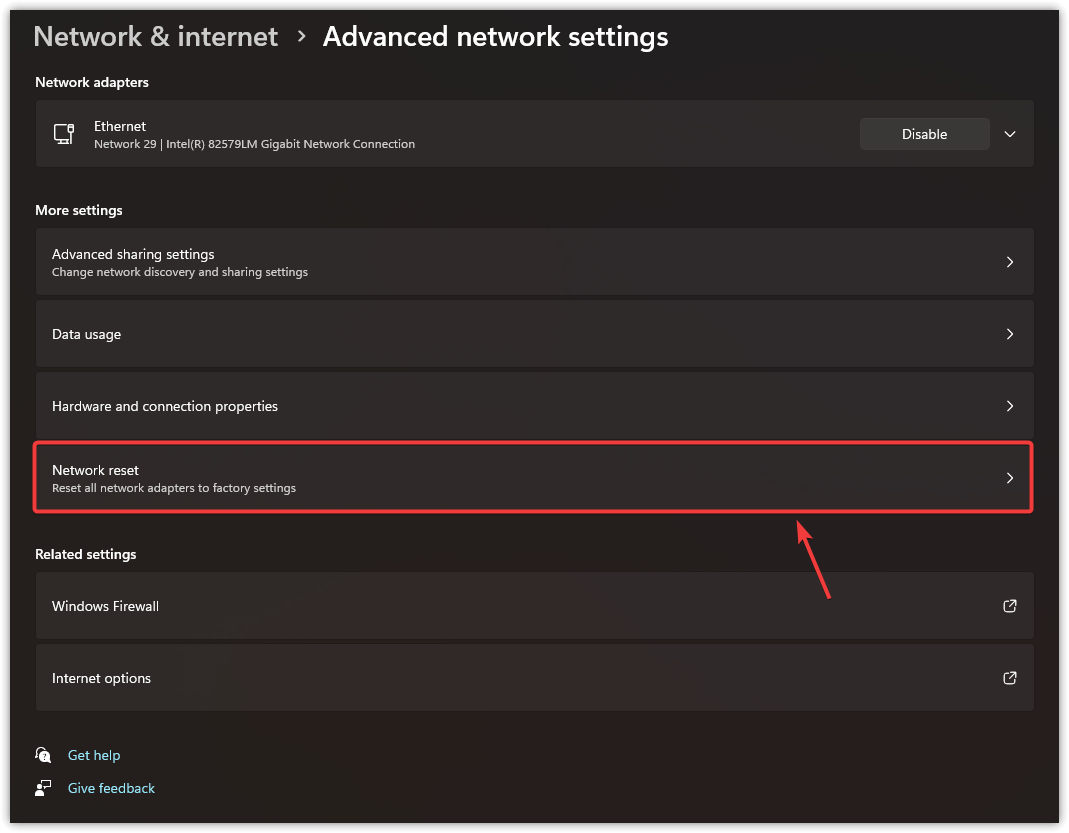Open the Advanced sharing settings chevron arrow
Viewport: 1069px width, 833px height.
1010,262
